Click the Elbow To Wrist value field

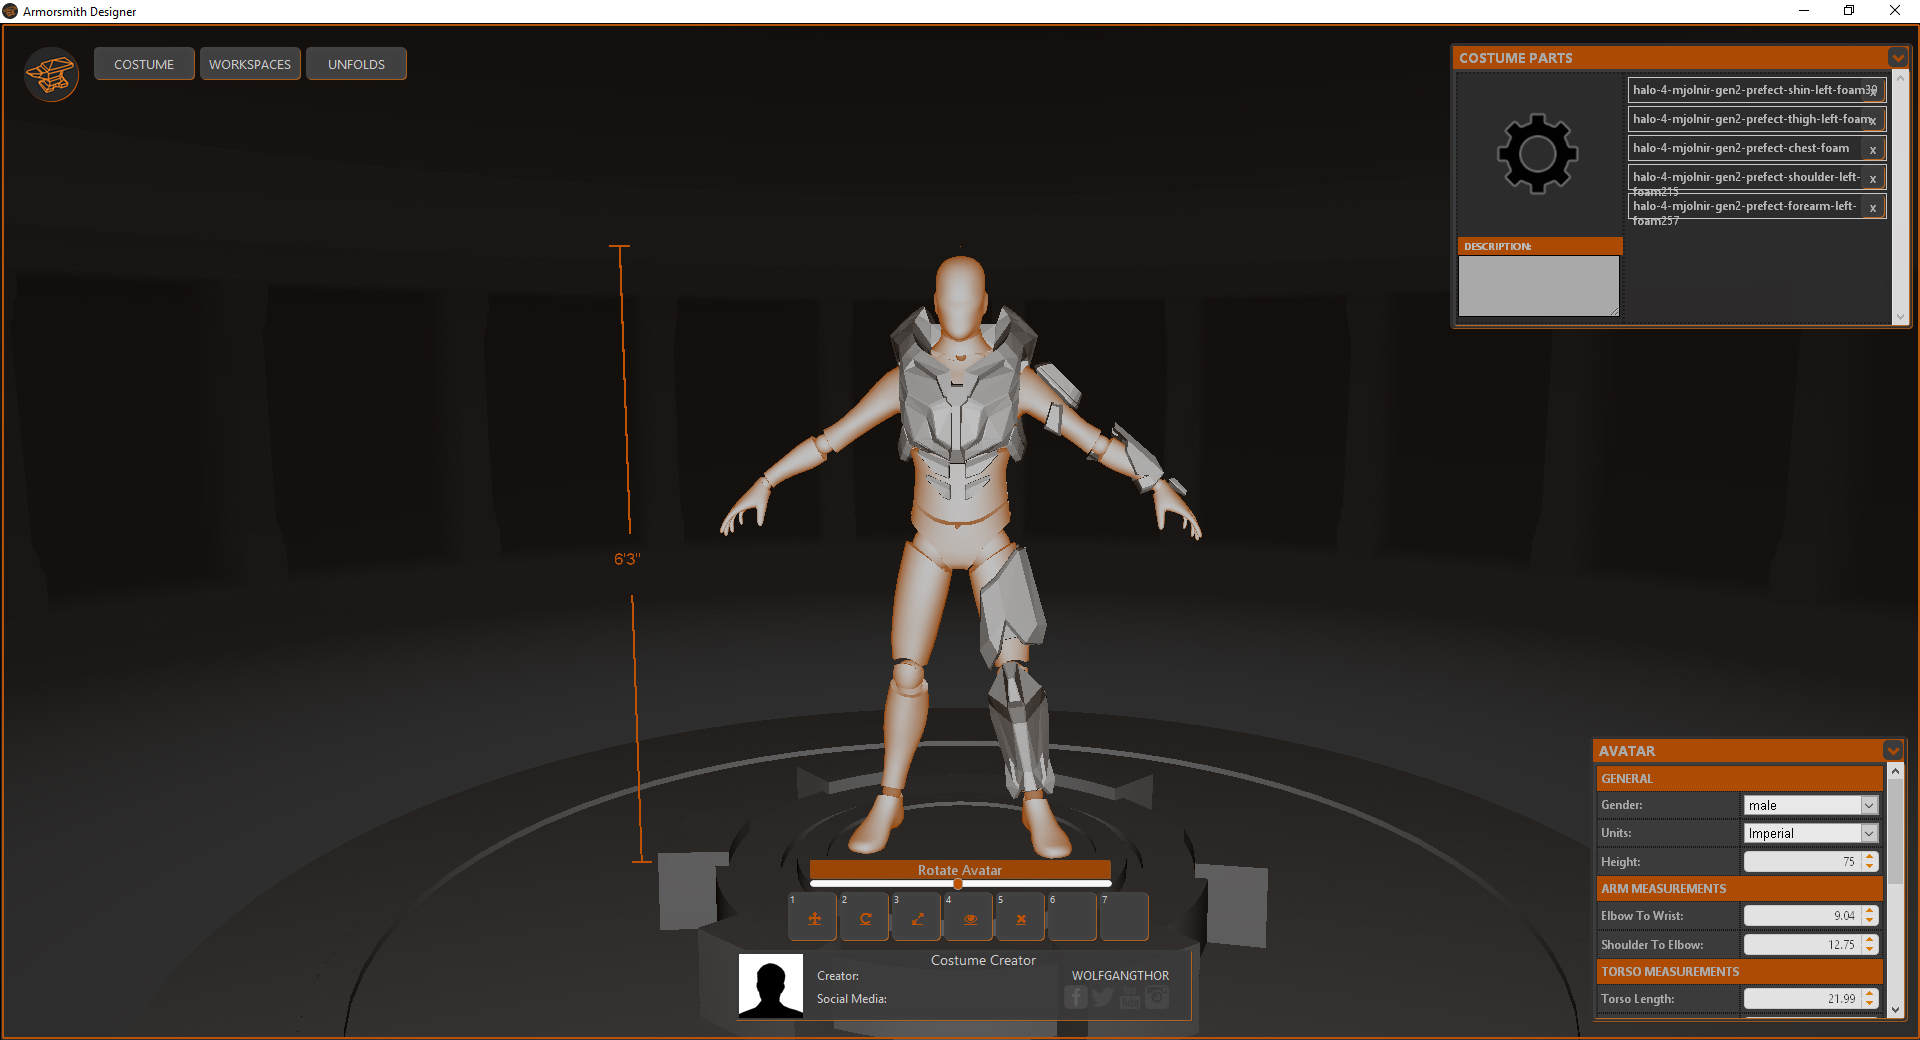[x=1802, y=915]
